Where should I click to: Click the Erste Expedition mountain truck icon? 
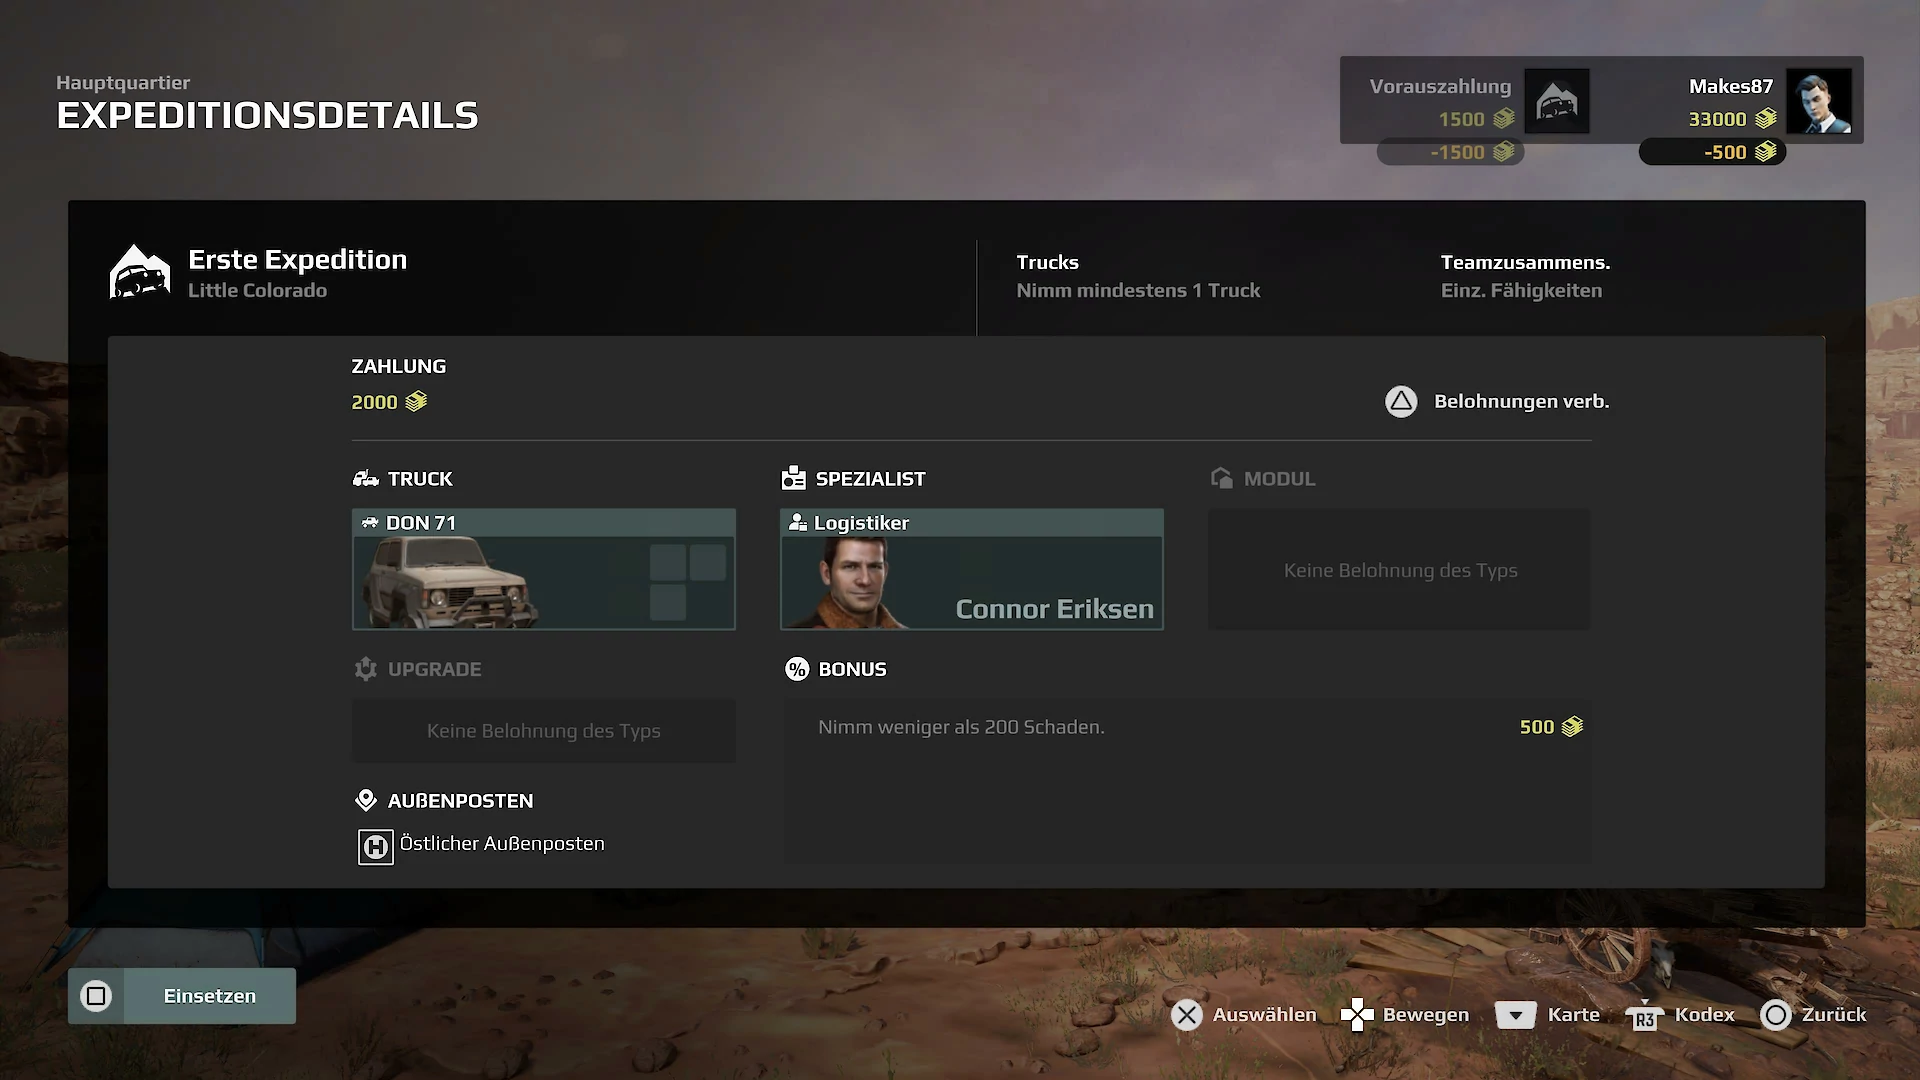(140, 272)
